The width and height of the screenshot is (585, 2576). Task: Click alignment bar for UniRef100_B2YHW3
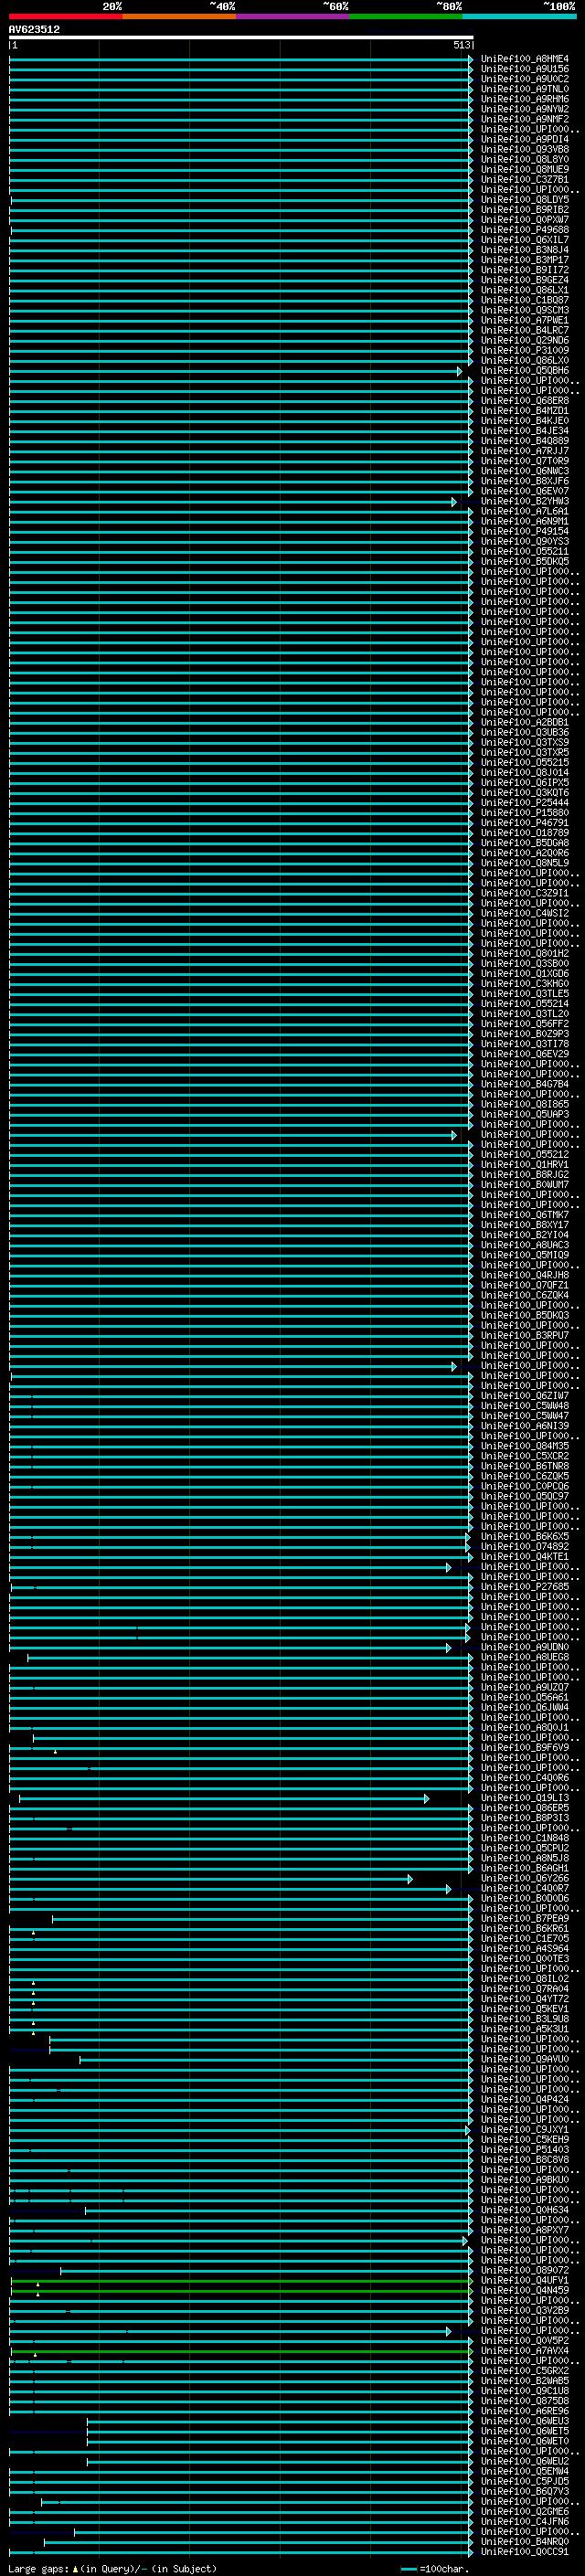tap(232, 501)
